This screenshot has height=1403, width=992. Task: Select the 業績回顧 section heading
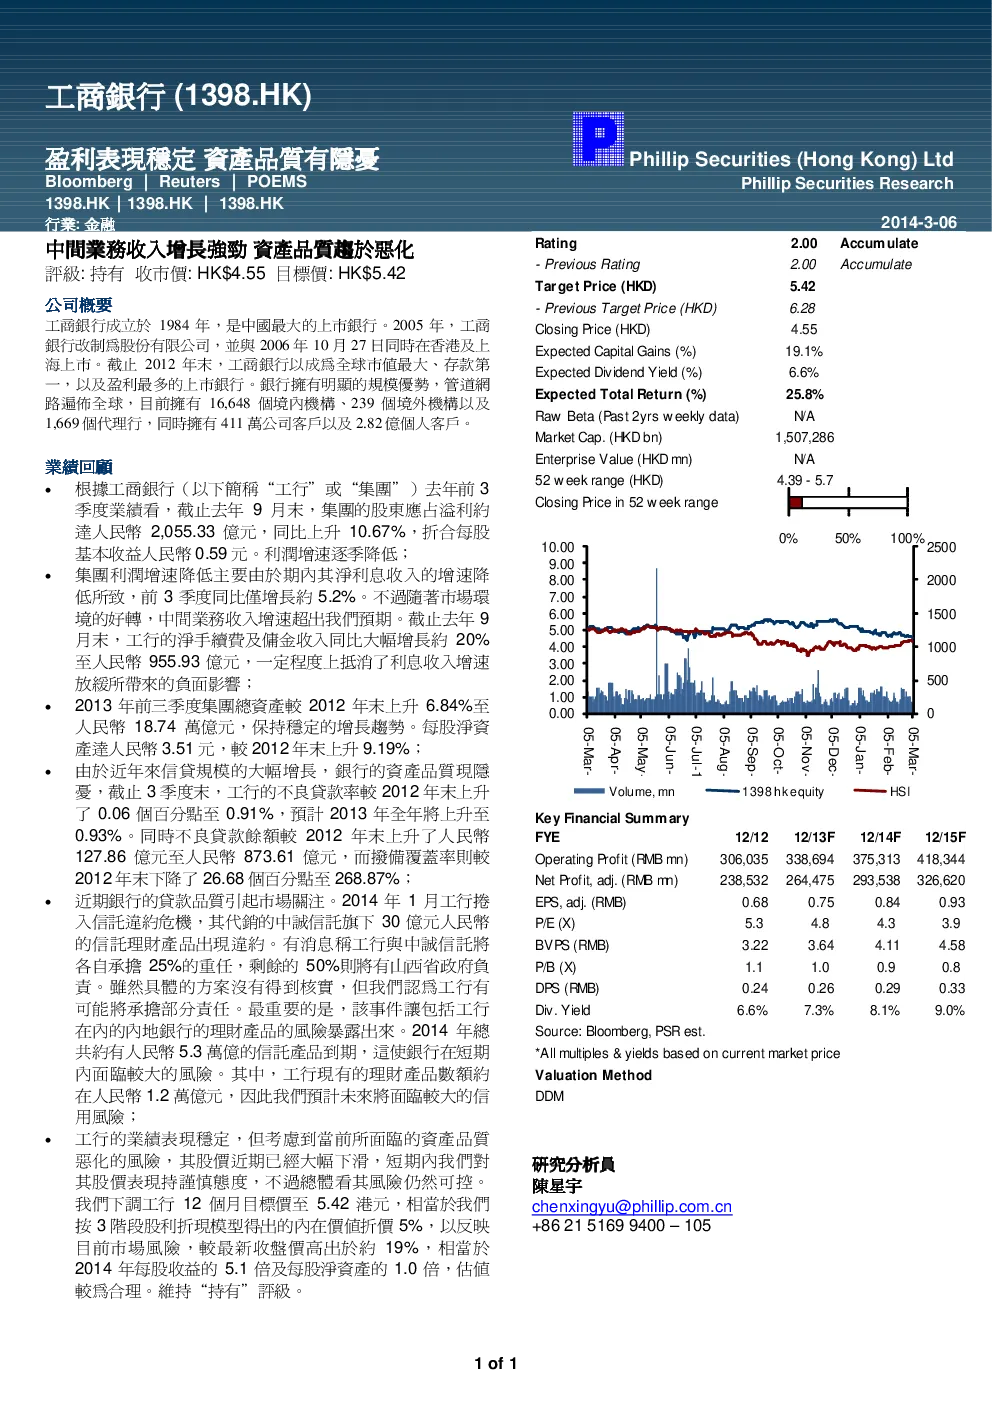78,467
